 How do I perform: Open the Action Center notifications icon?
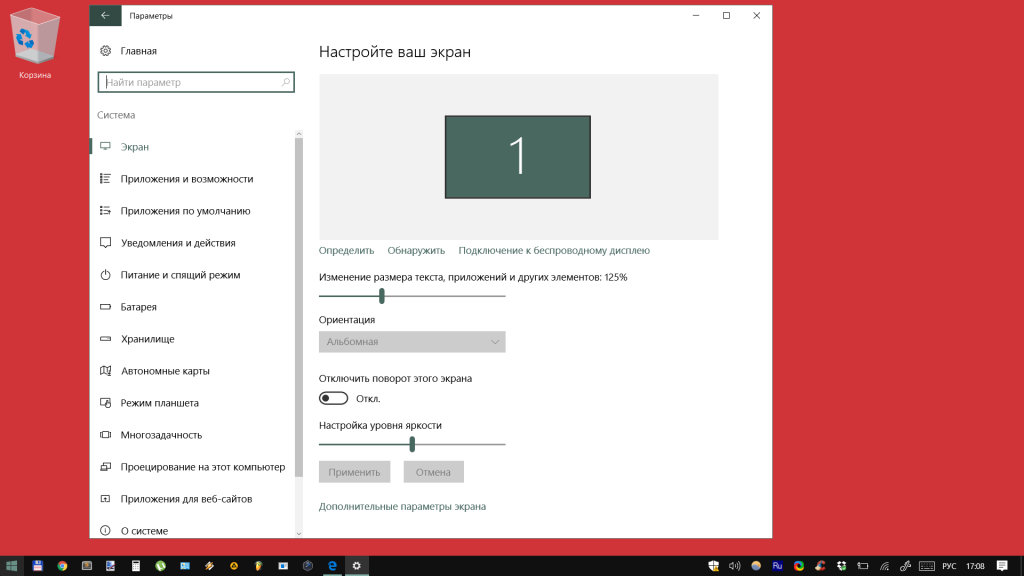(x=1002, y=566)
